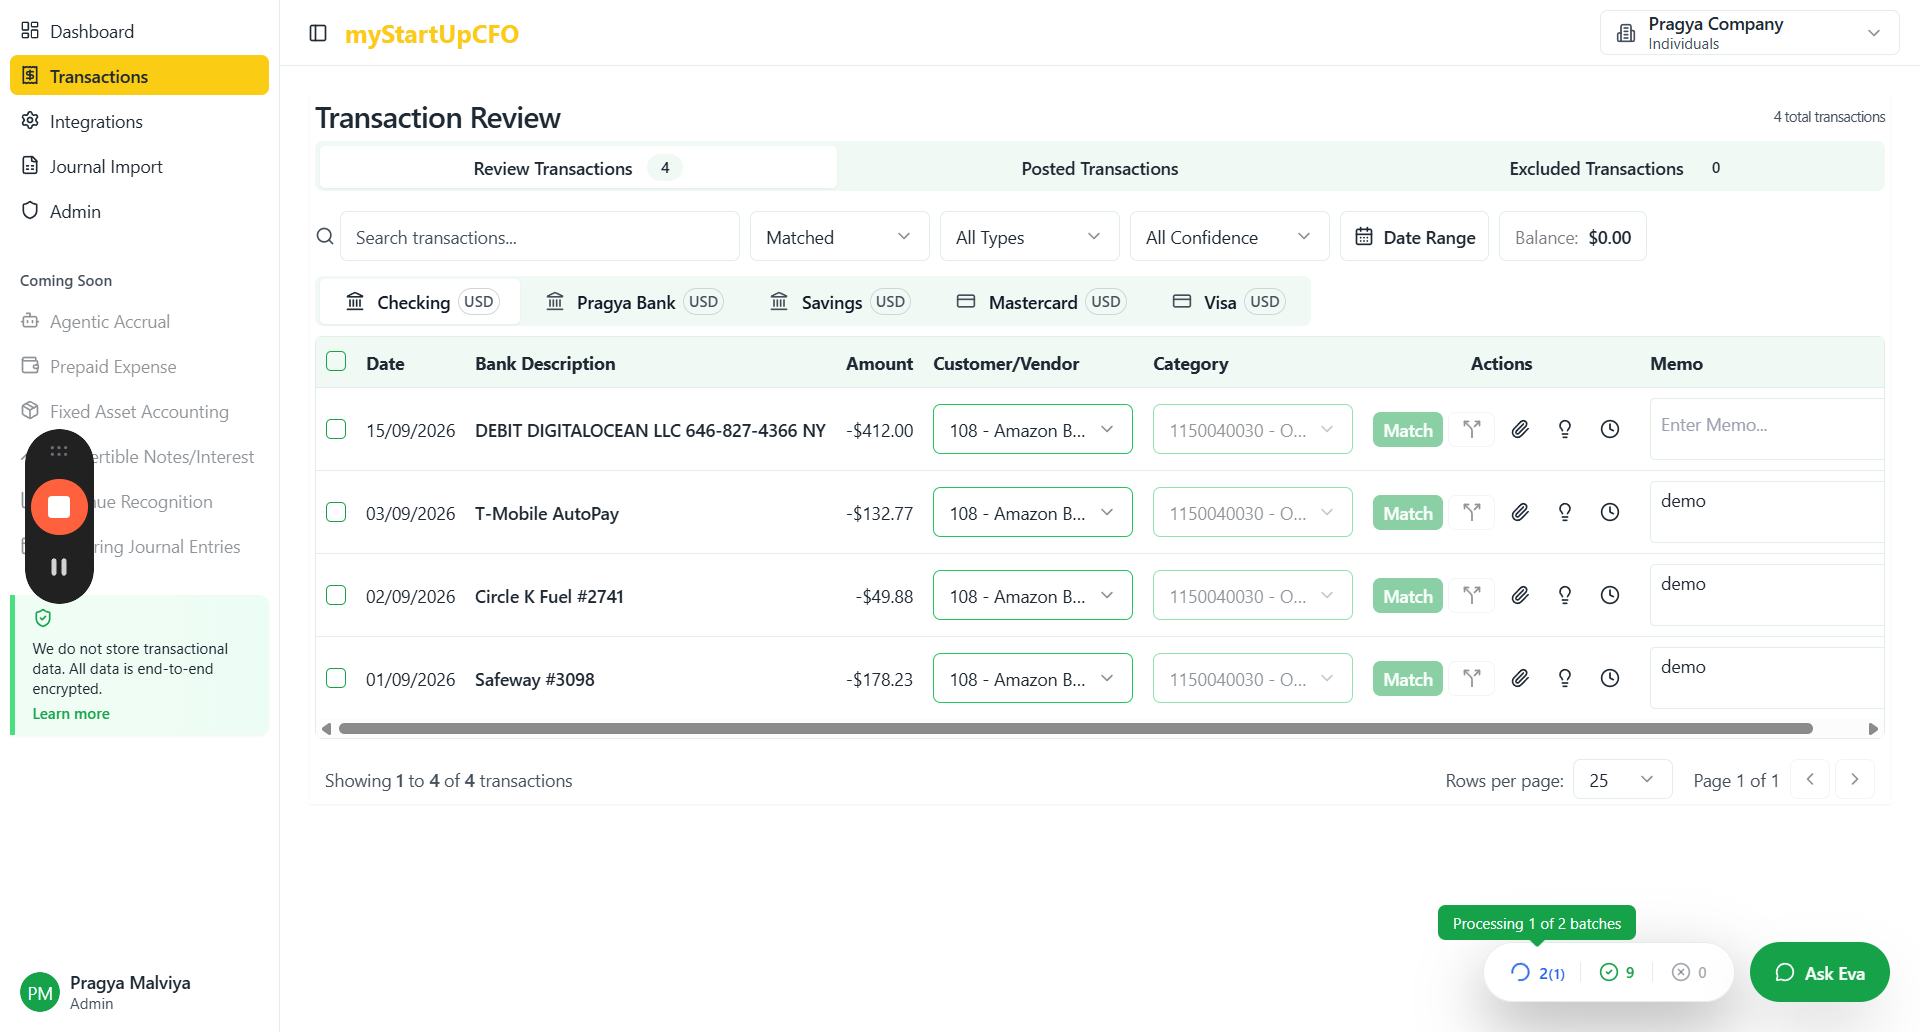Open the Matched status filter dropdown
1920x1032 pixels.
pos(838,237)
